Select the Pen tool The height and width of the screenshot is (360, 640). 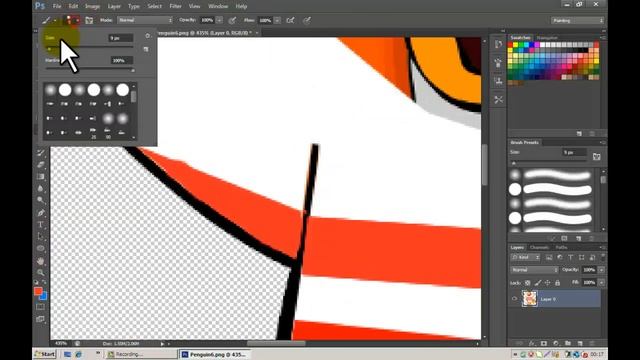pyautogui.click(x=40, y=213)
